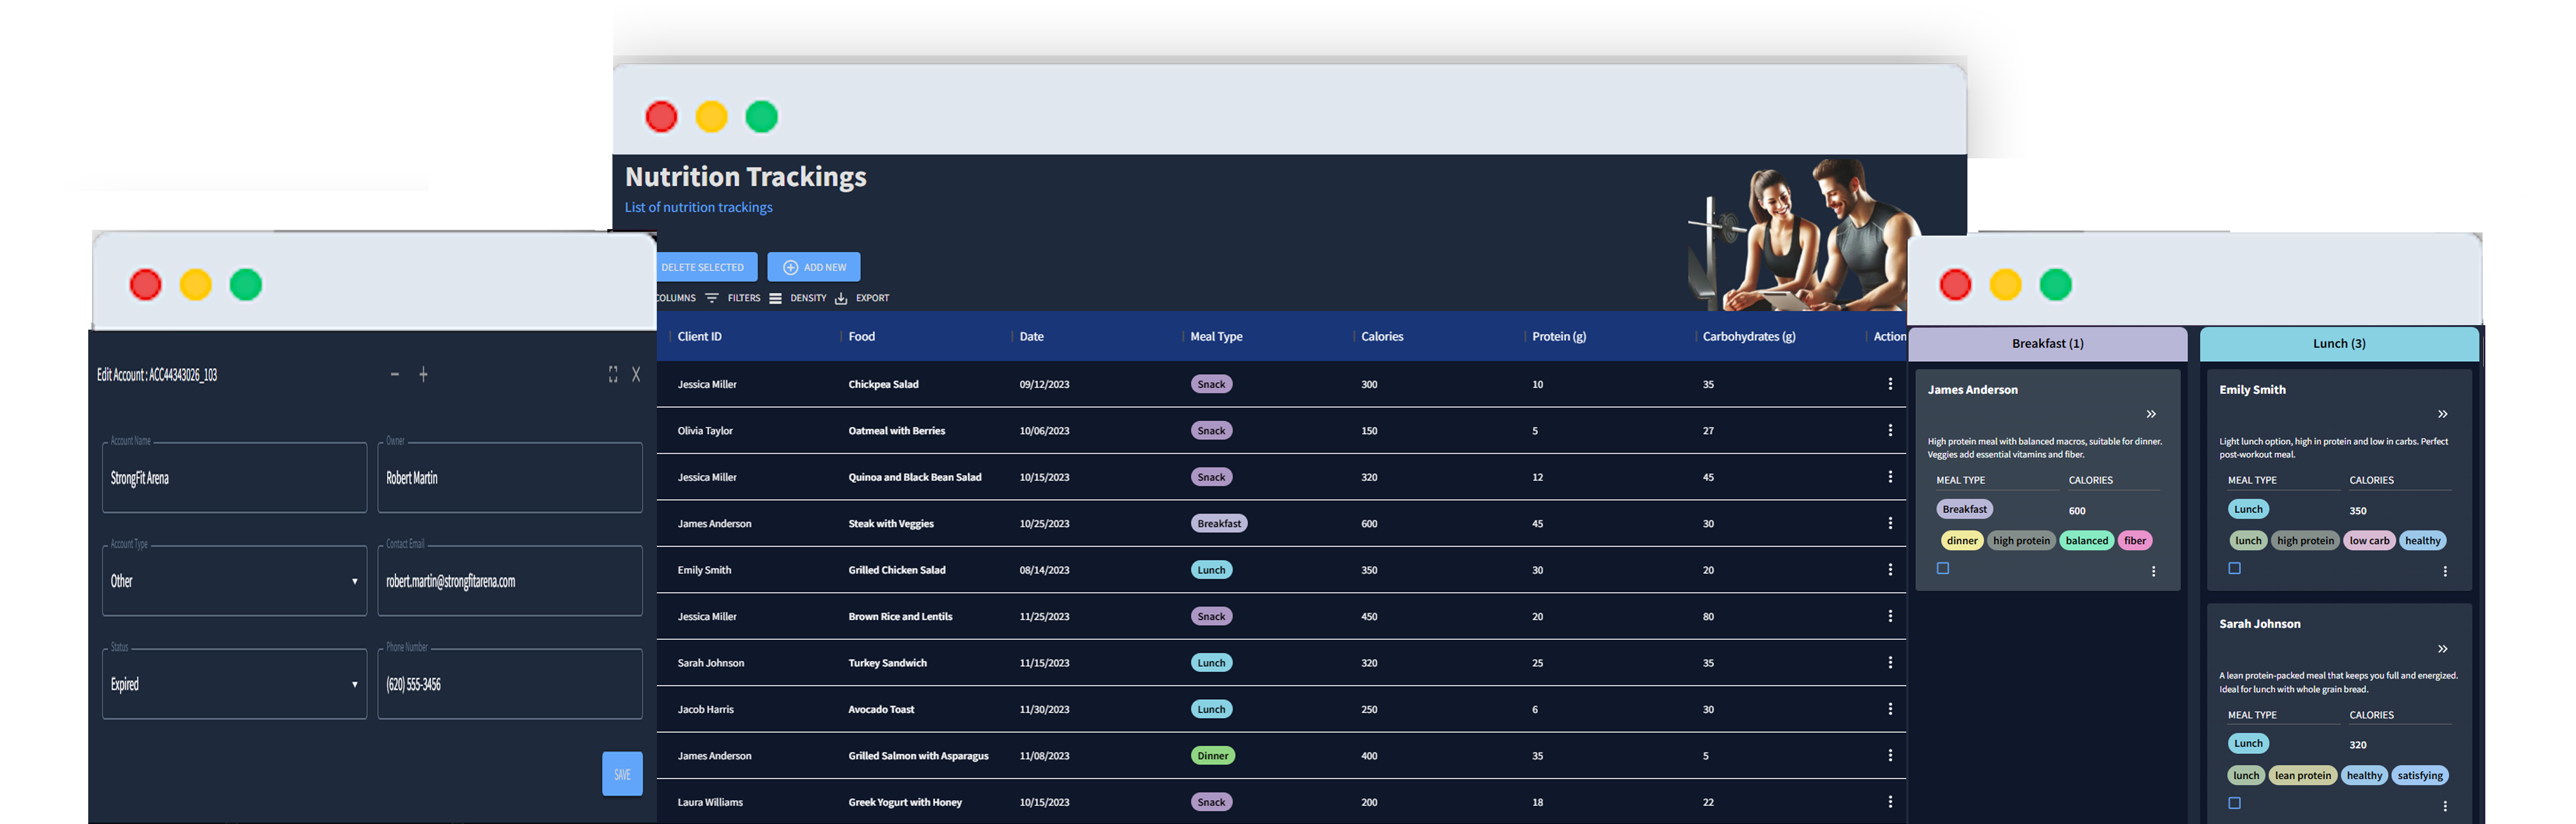The height and width of the screenshot is (824, 2576).
Task: Open the row actions menu for Chickpea Salad
Action: pos(1890,383)
